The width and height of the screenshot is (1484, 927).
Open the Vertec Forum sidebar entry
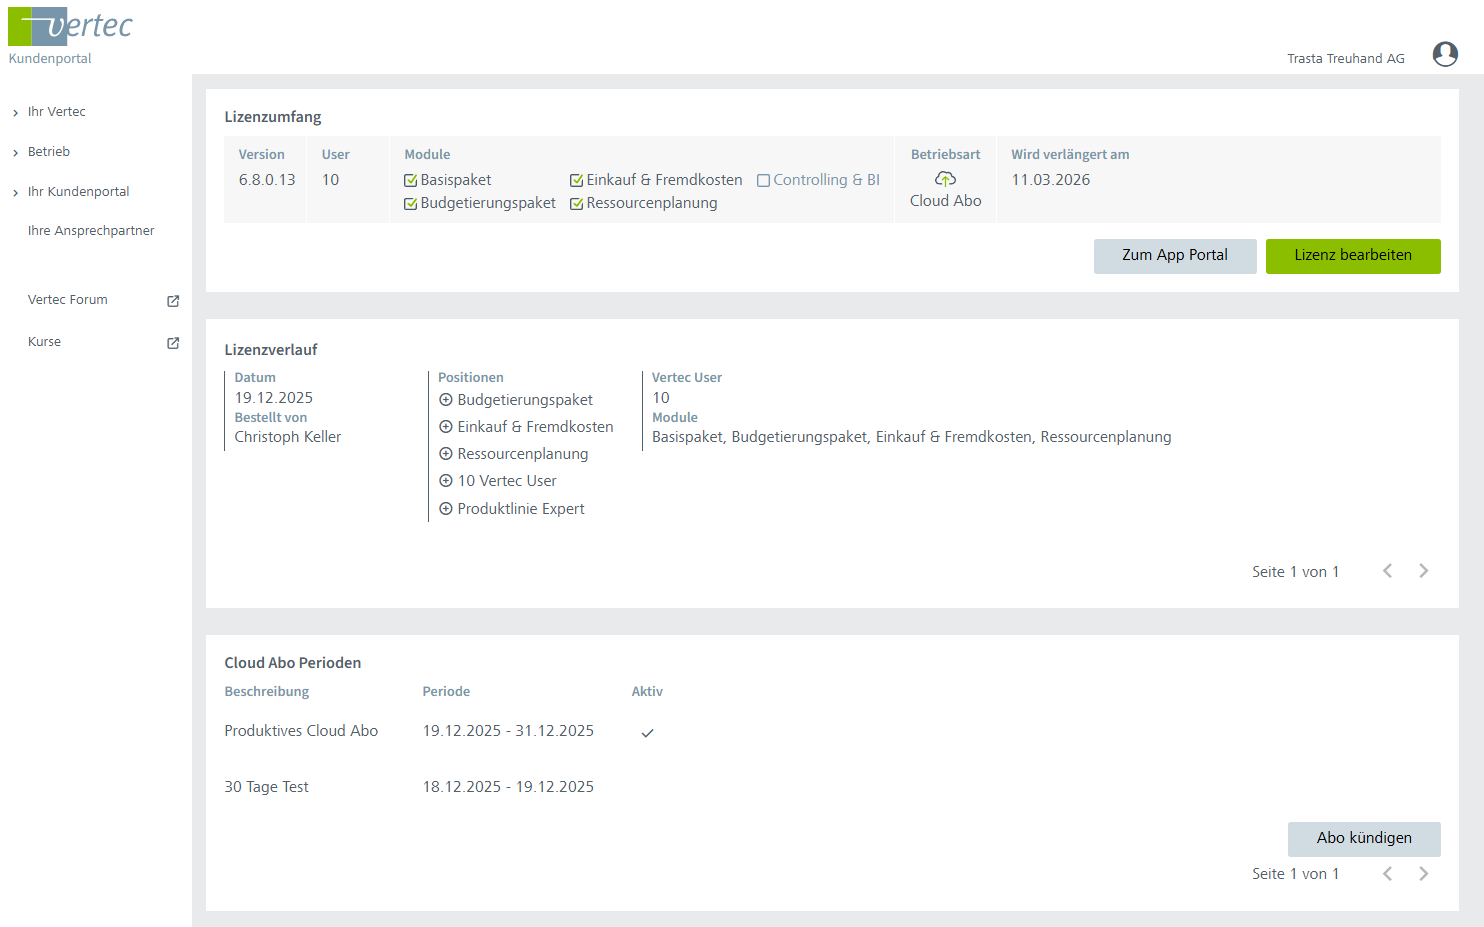(x=68, y=300)
